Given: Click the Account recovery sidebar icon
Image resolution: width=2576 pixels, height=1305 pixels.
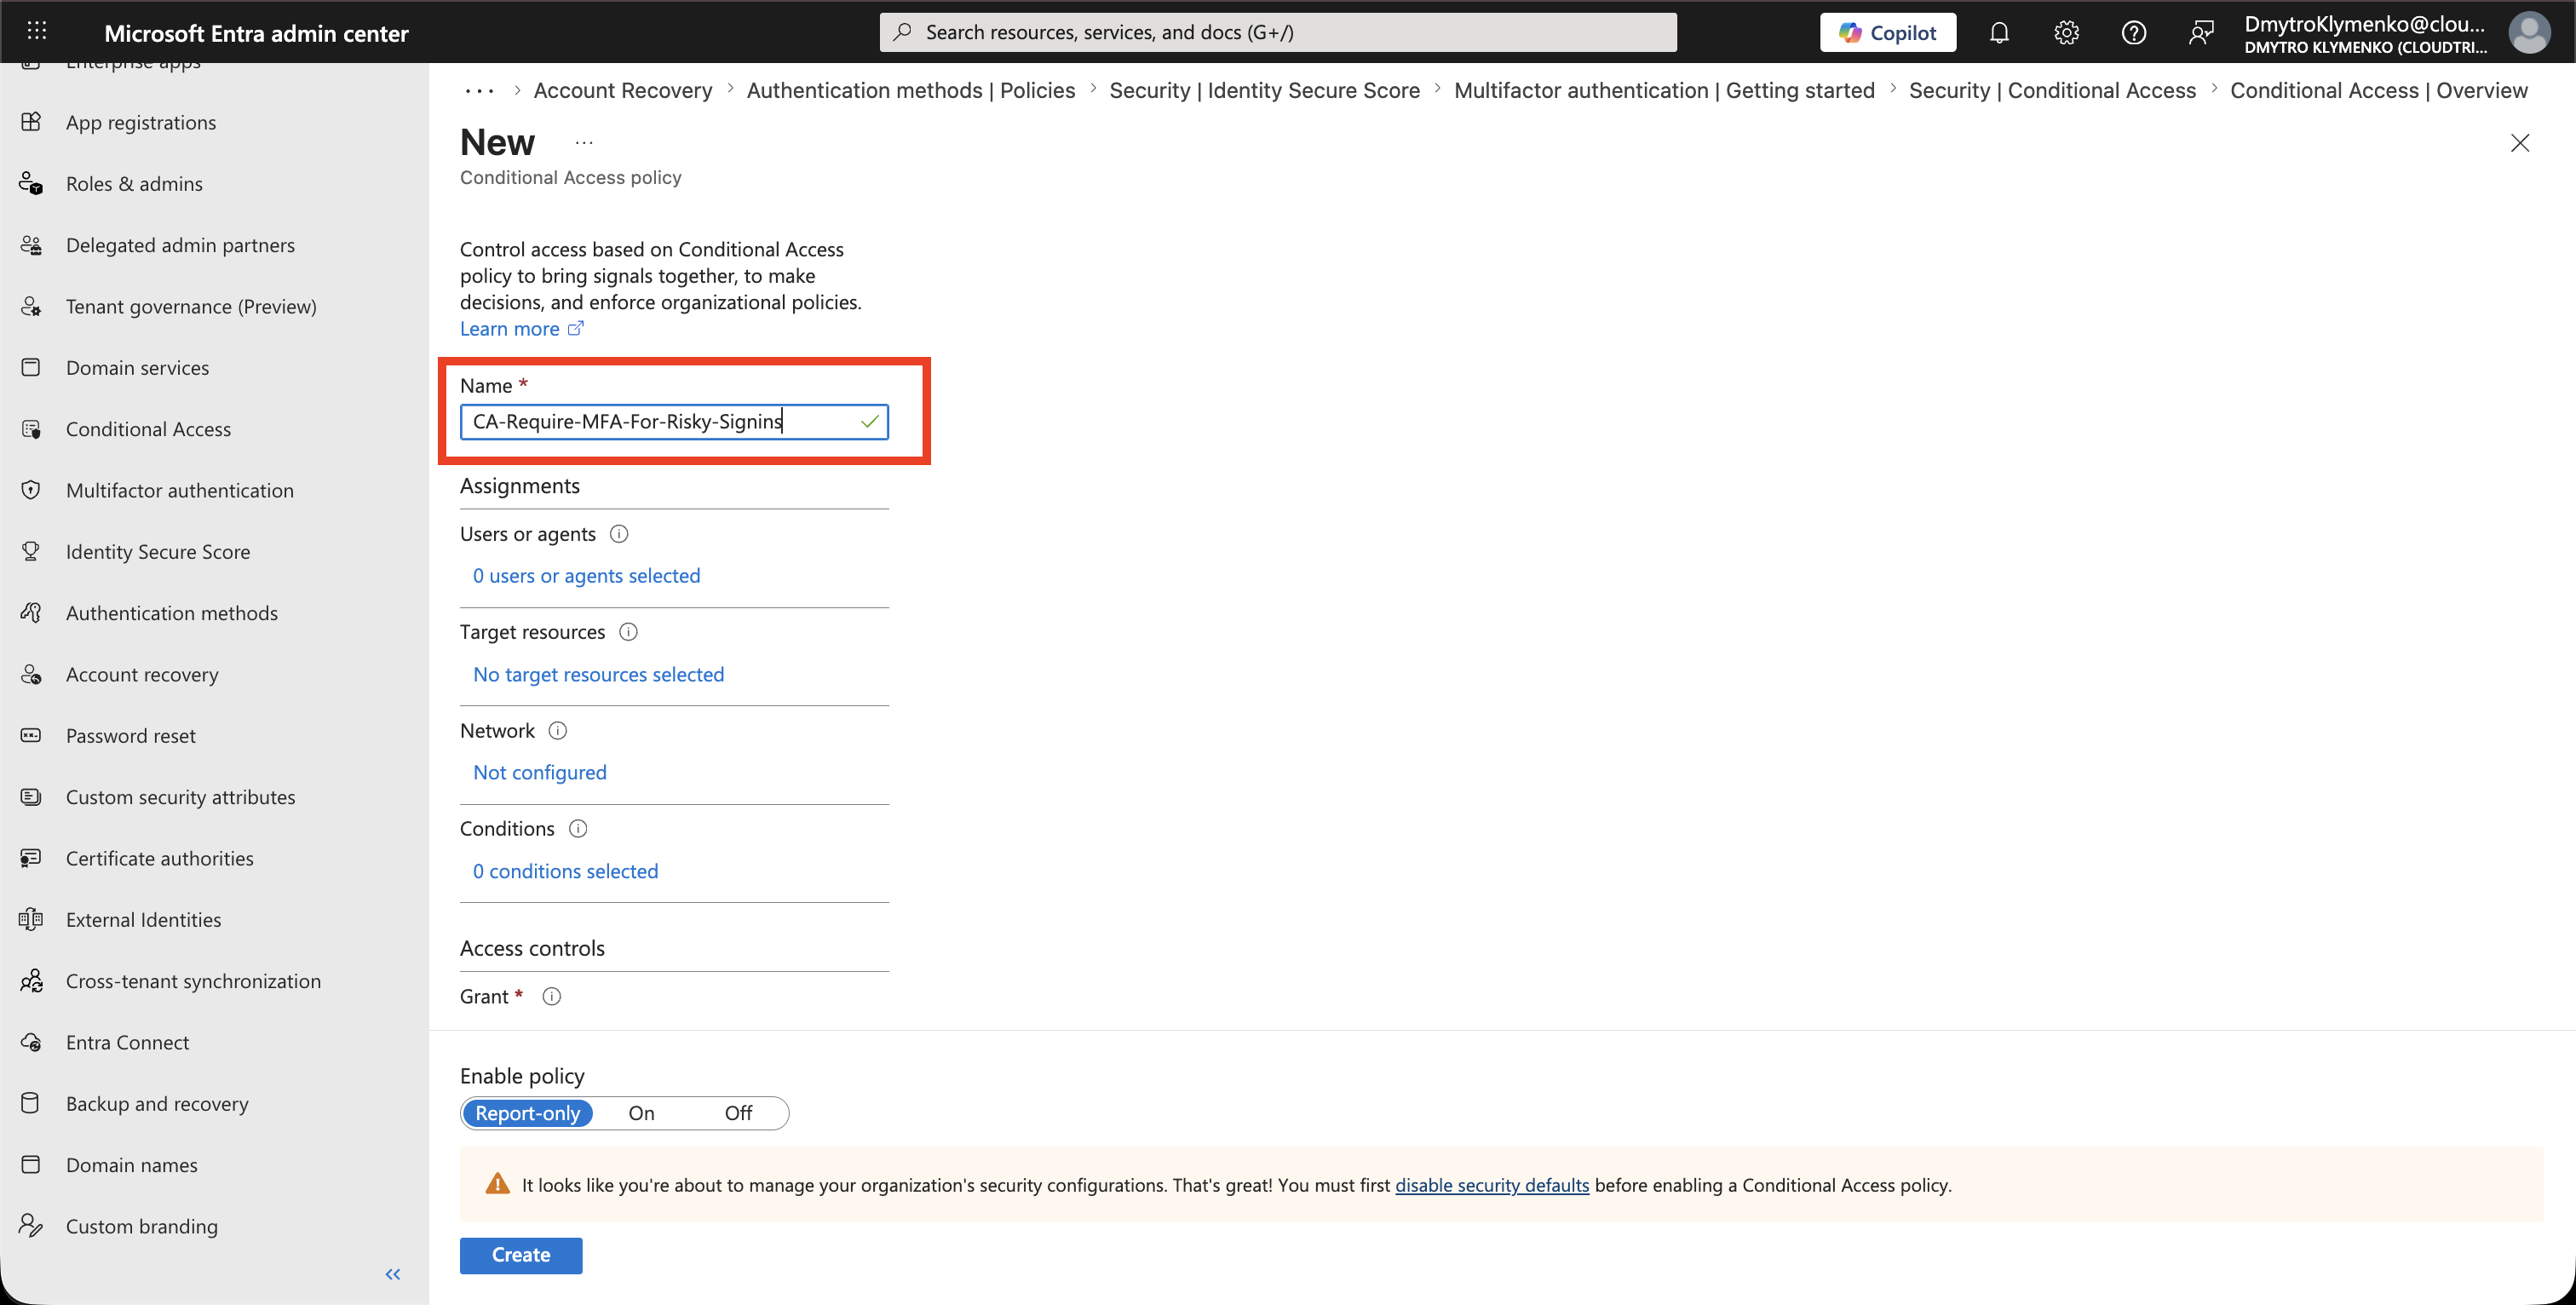Looking at the screenshot, I should [x=31, y=674].
